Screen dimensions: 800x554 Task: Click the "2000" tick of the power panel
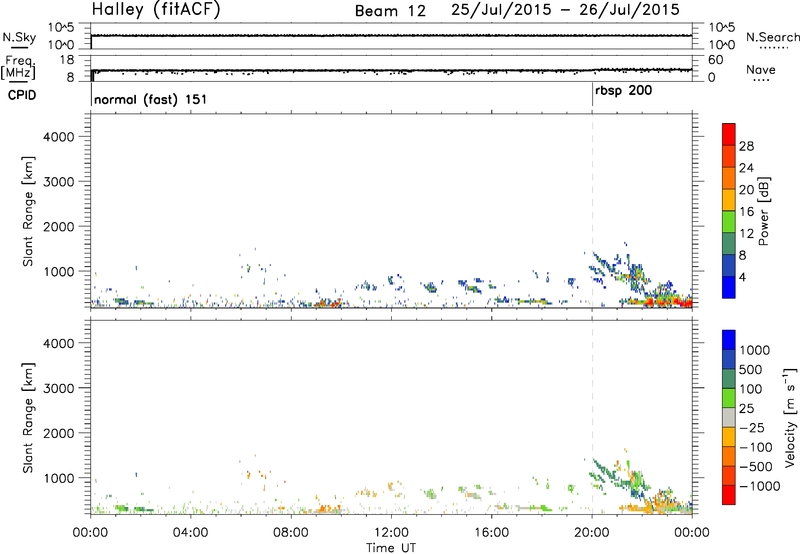(x=59, y=226)
